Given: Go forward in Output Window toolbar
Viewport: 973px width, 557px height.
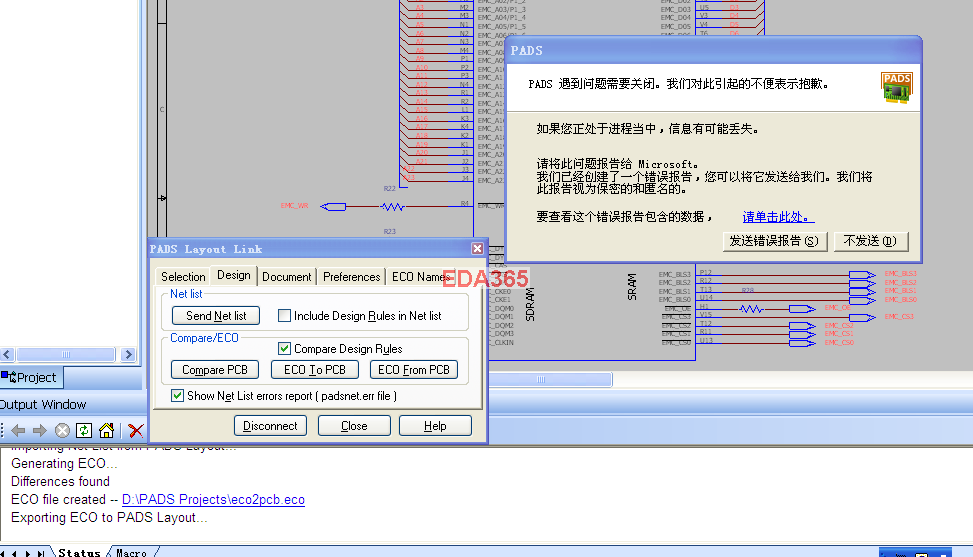Looking at the screenshot, I should tap(40, 430).
